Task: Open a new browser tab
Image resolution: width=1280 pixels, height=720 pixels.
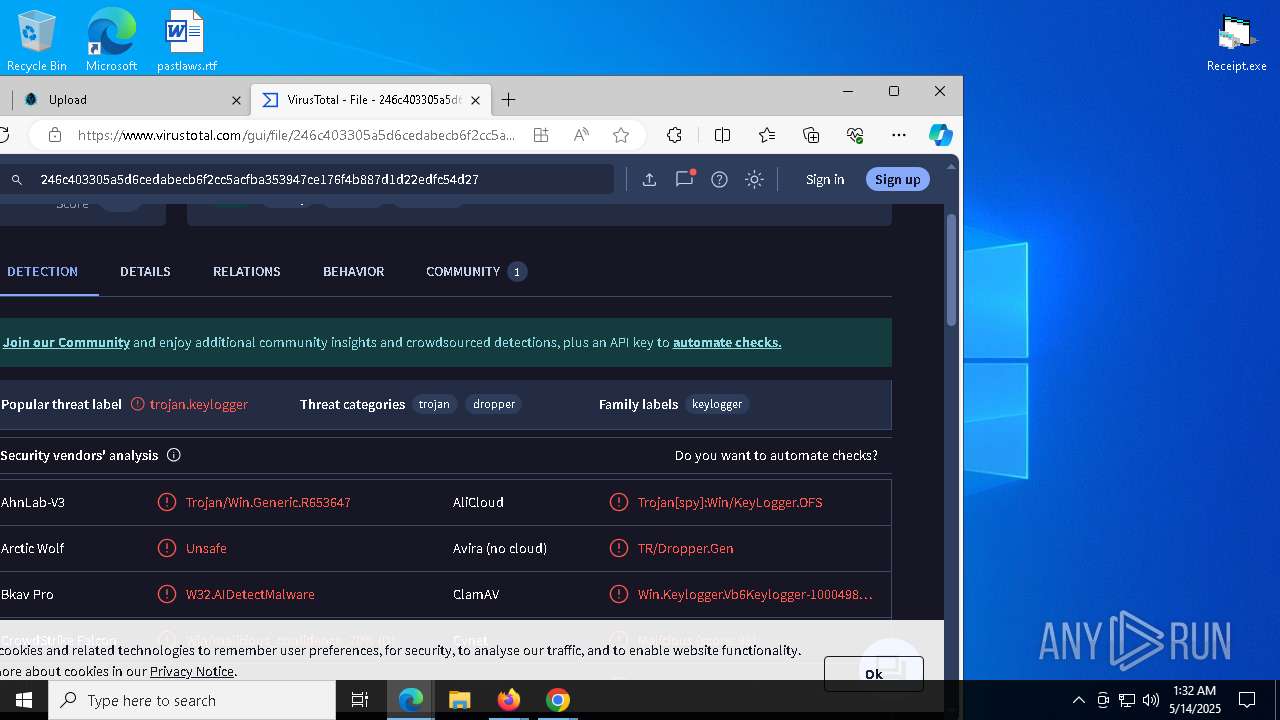Action: pos(508,100)
